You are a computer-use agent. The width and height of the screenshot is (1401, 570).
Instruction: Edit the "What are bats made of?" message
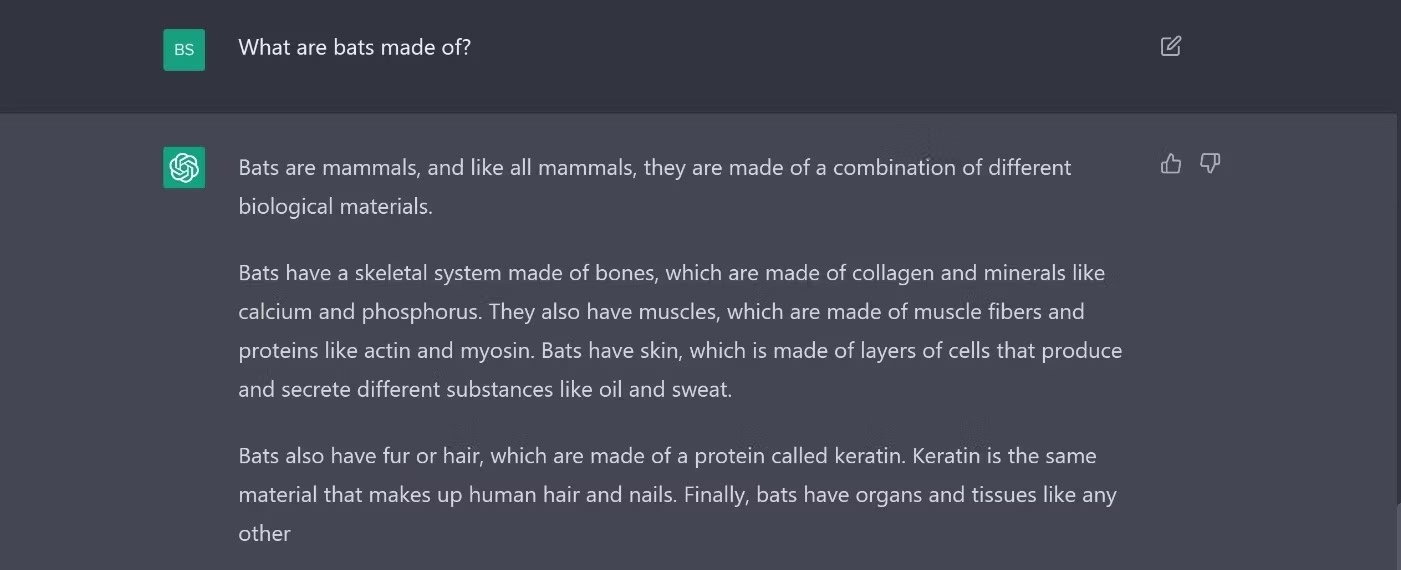tap(1171, 46)
